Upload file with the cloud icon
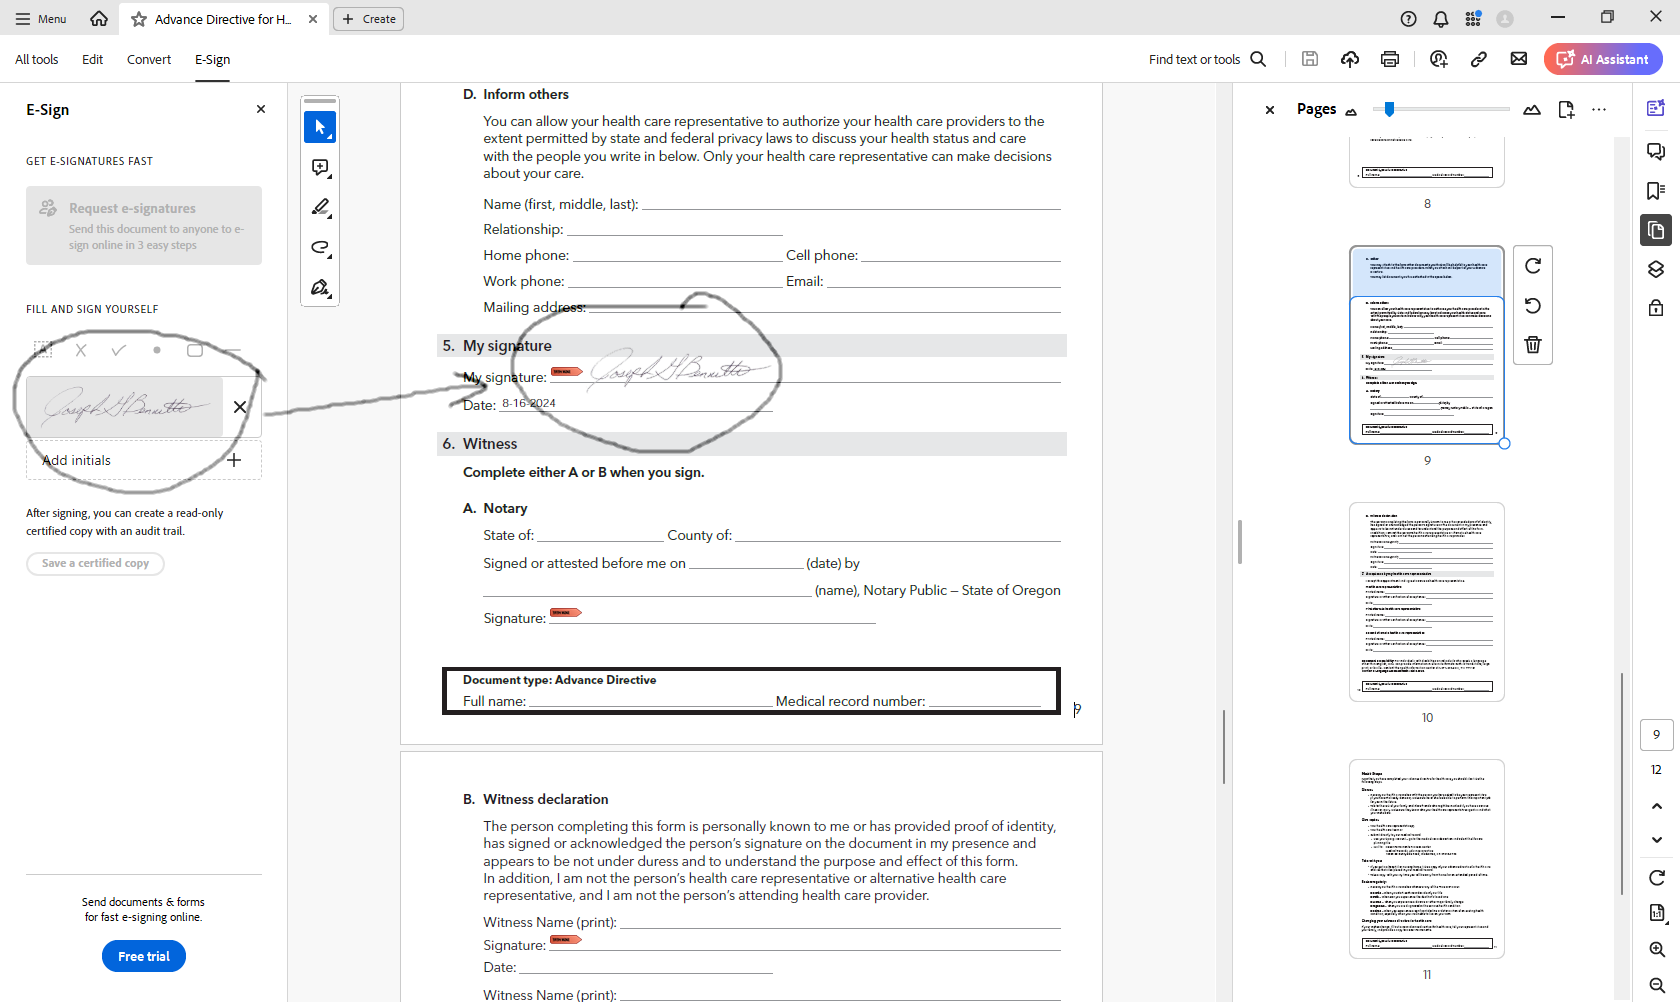 (x=1349, y=59)
